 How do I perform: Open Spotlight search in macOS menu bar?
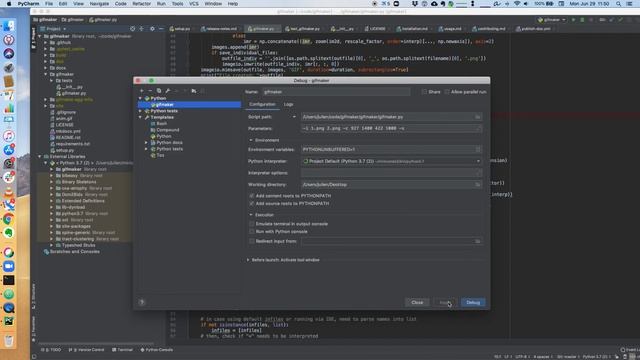pos(619,4)
